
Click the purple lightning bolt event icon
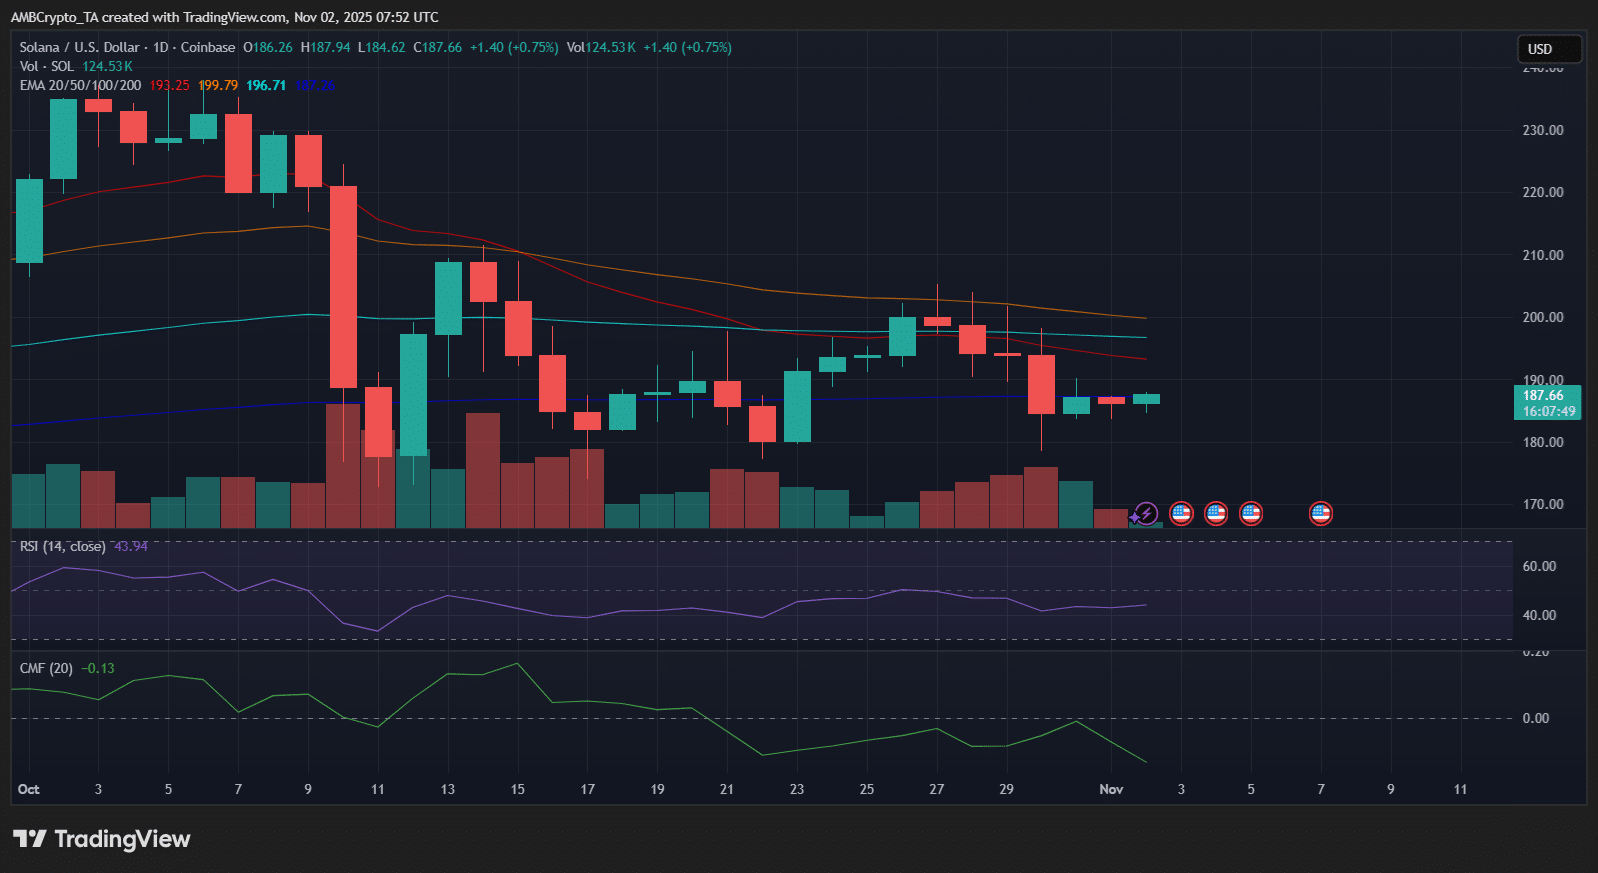[1146, 514]
